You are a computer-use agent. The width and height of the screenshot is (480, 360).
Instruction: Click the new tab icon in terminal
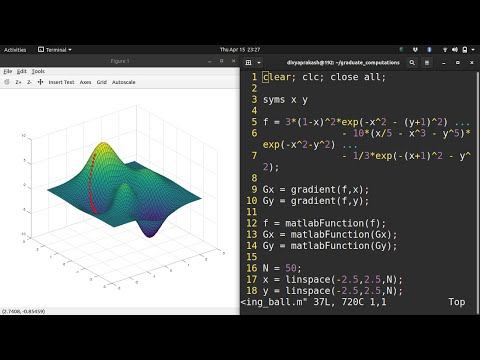[248, 62]
